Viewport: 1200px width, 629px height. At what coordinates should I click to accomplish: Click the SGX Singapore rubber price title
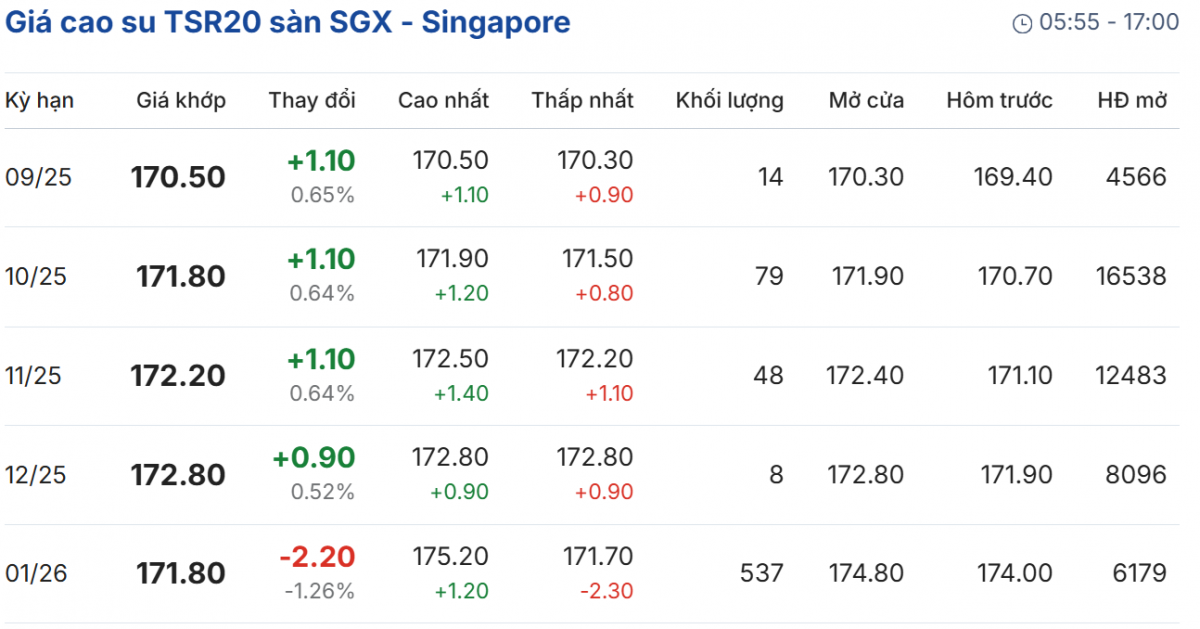tap(288, 22)
